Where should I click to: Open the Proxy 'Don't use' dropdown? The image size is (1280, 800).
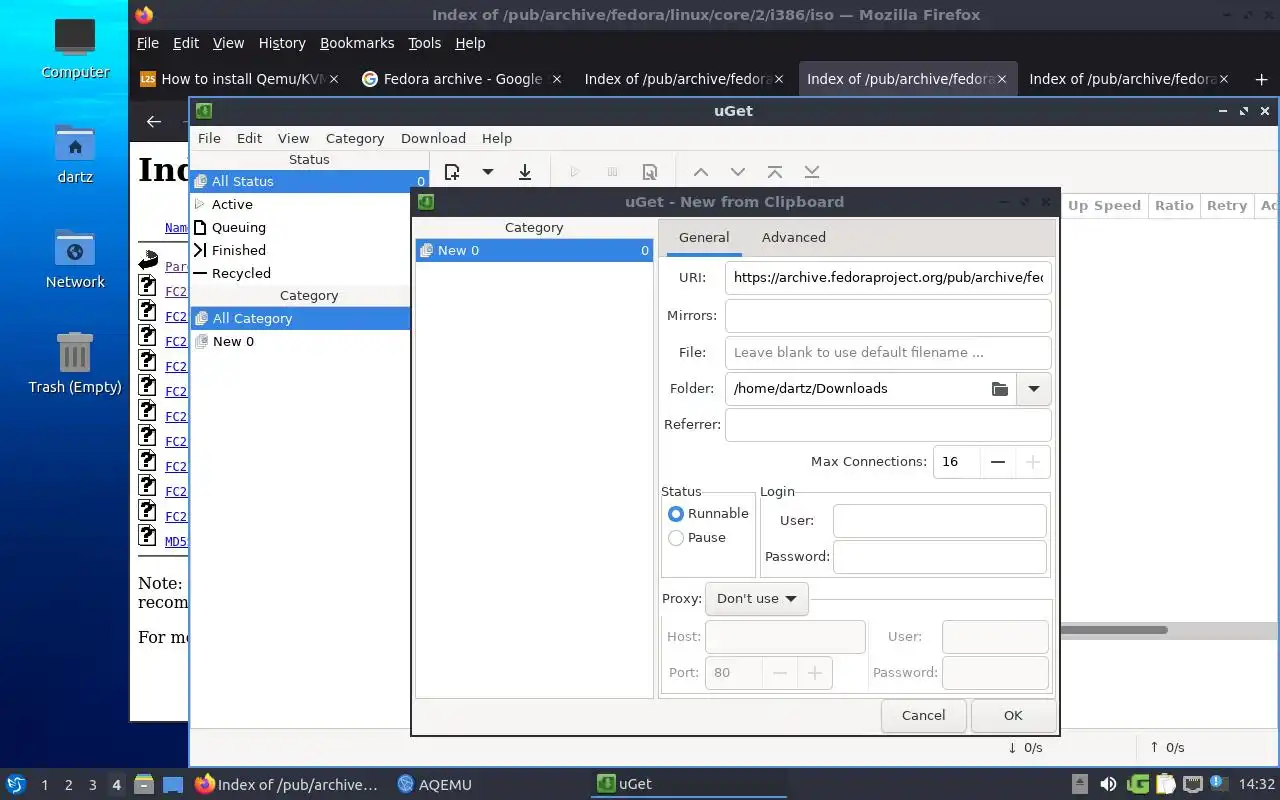757,599
